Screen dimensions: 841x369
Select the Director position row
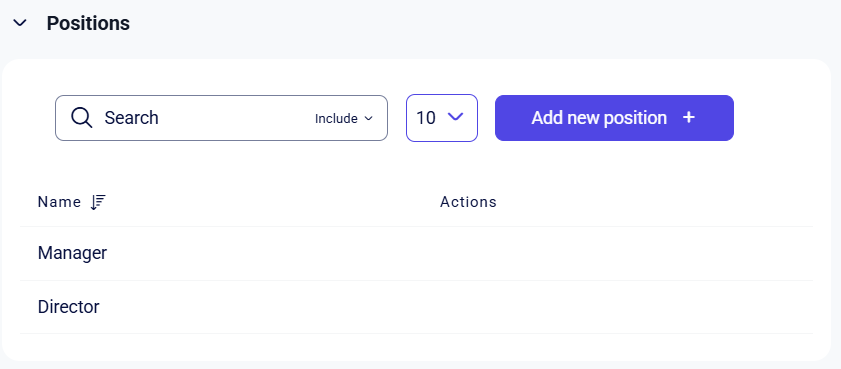coord(416,307)
